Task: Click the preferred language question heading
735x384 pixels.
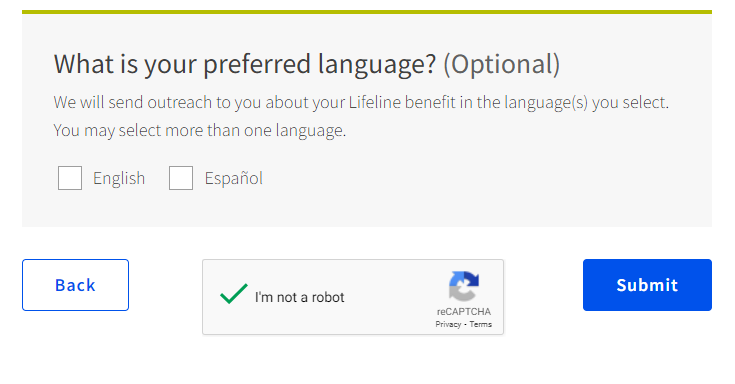Action: (x=307, y=65)
